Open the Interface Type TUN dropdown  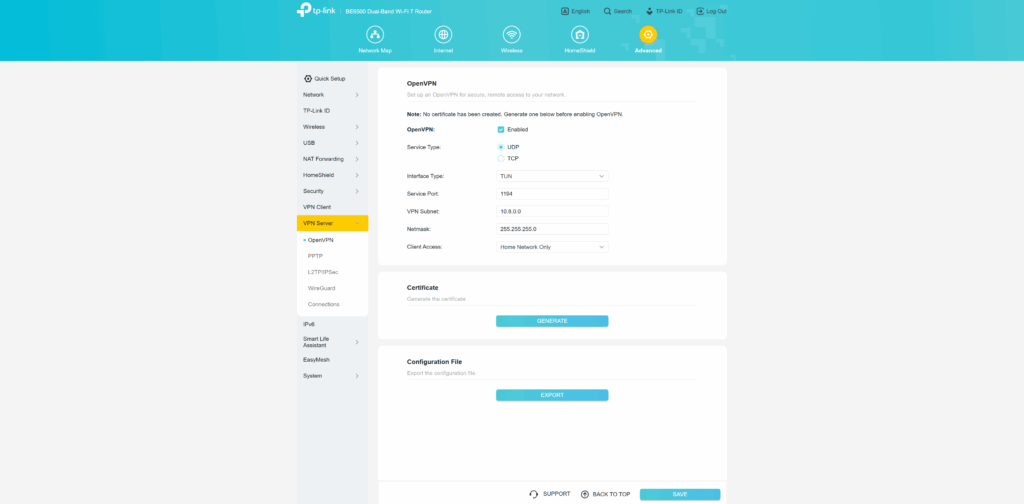pos(552,176)
